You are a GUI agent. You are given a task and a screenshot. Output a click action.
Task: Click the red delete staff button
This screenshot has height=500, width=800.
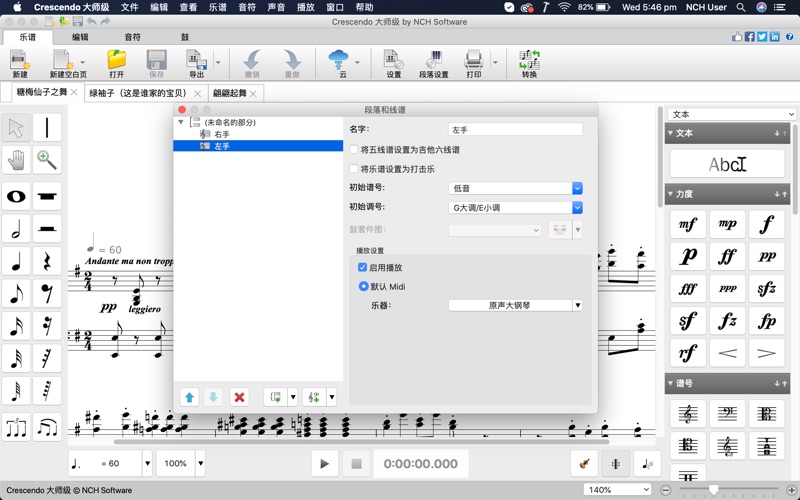(x=239, y=397)
